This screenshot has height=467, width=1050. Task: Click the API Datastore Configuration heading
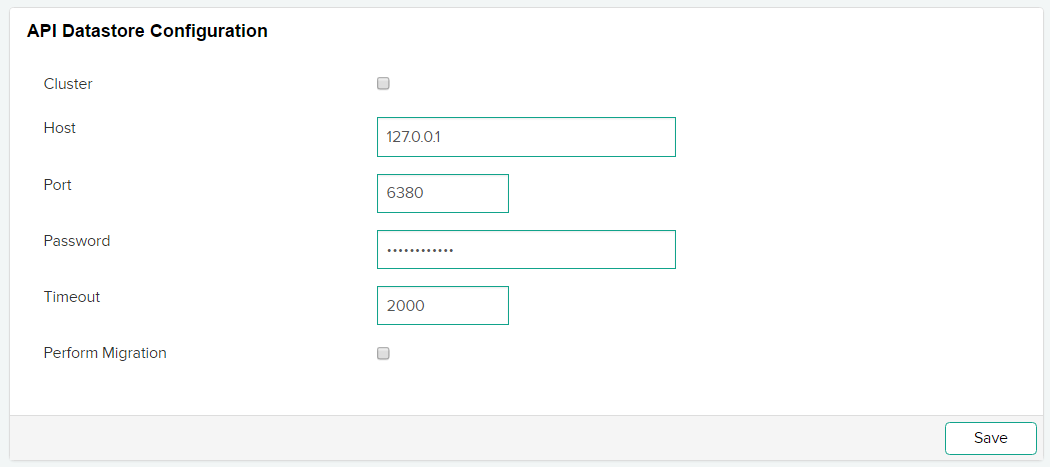click(147, 31)
